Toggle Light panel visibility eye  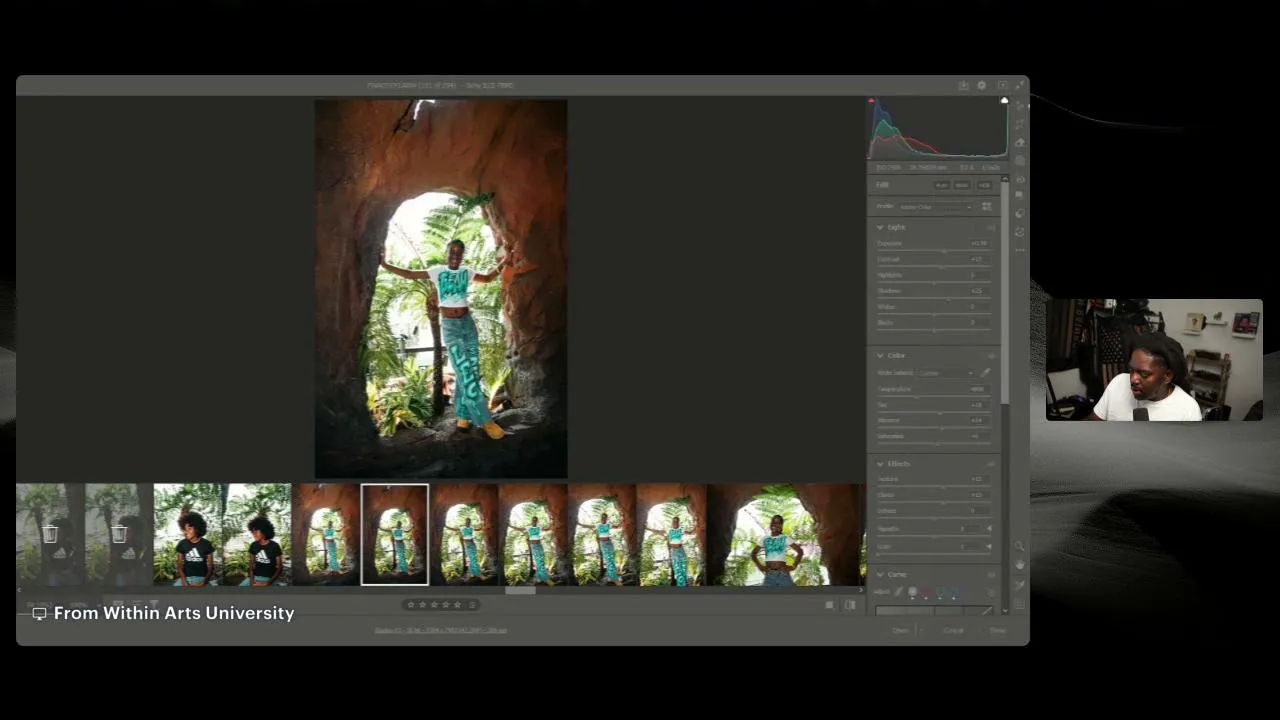[992, 227]
